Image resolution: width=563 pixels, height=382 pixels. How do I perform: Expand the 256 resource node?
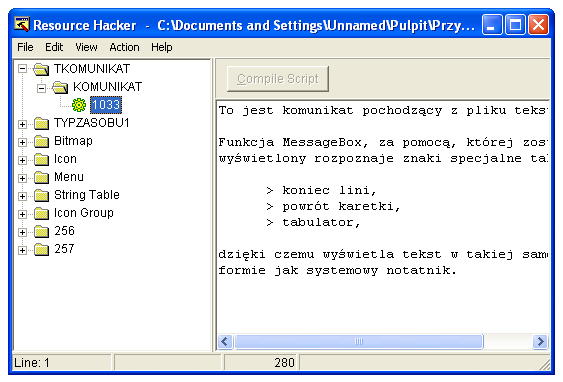coord(22,232)
